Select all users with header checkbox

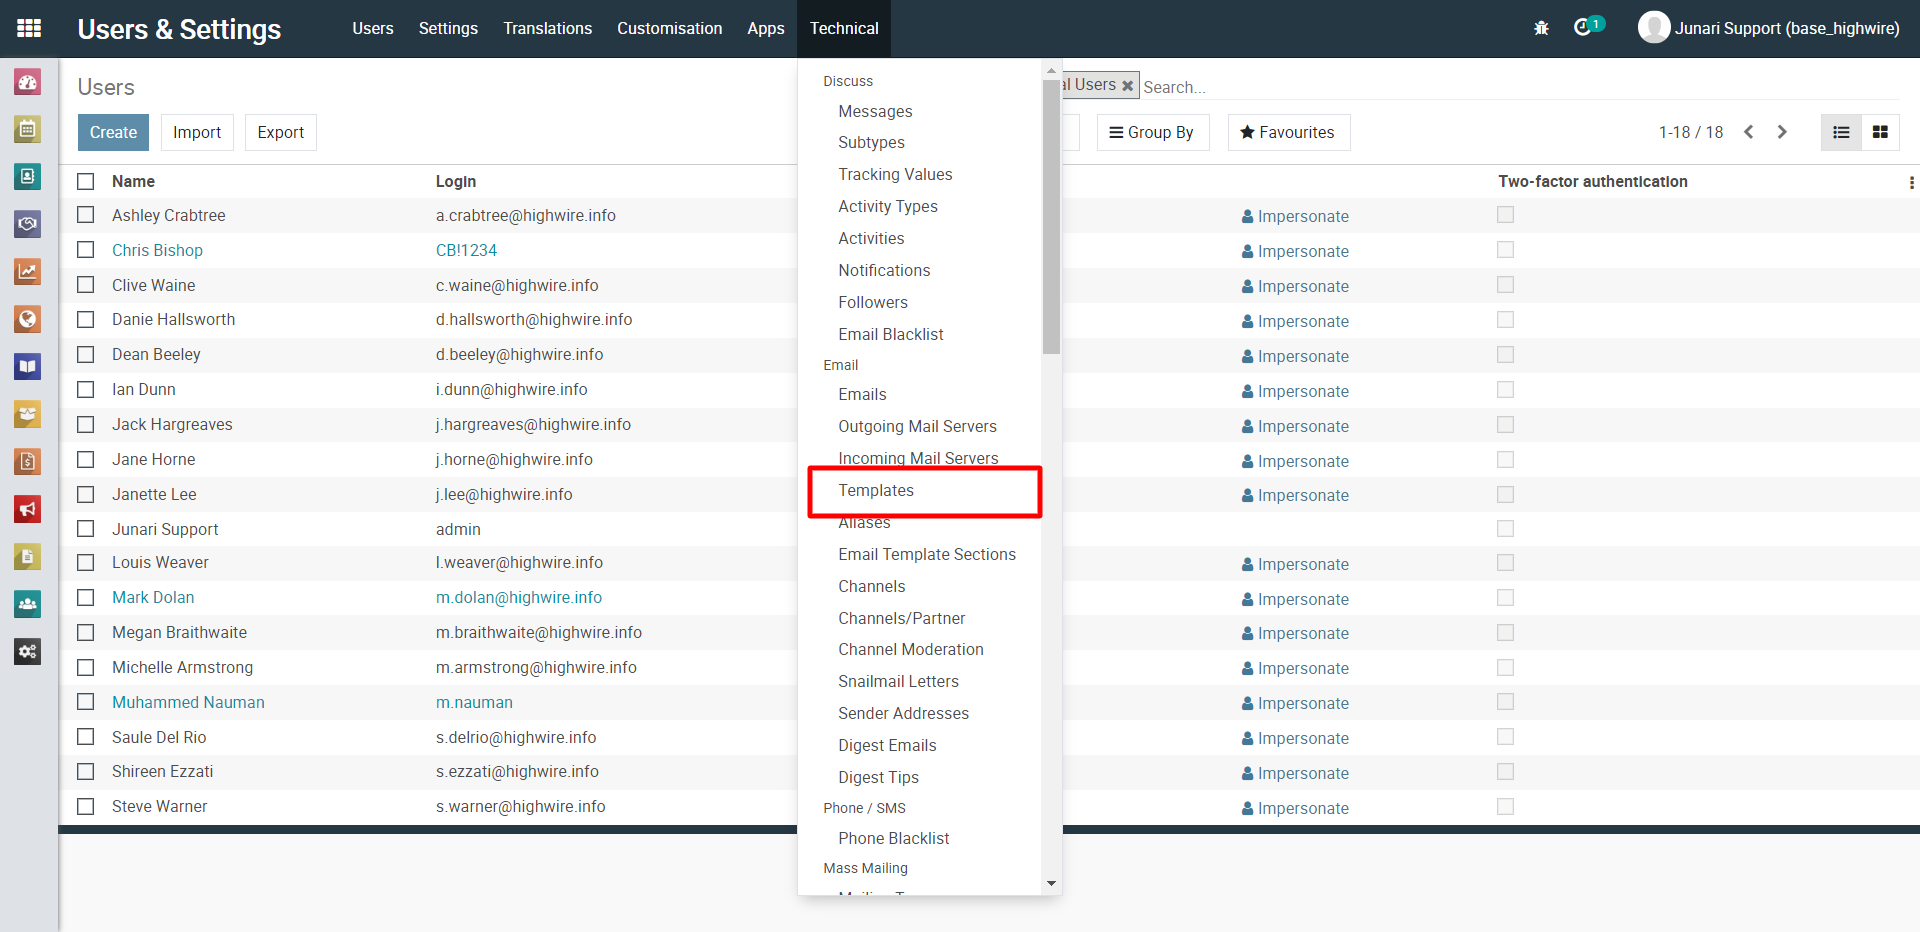click(86, 181)
